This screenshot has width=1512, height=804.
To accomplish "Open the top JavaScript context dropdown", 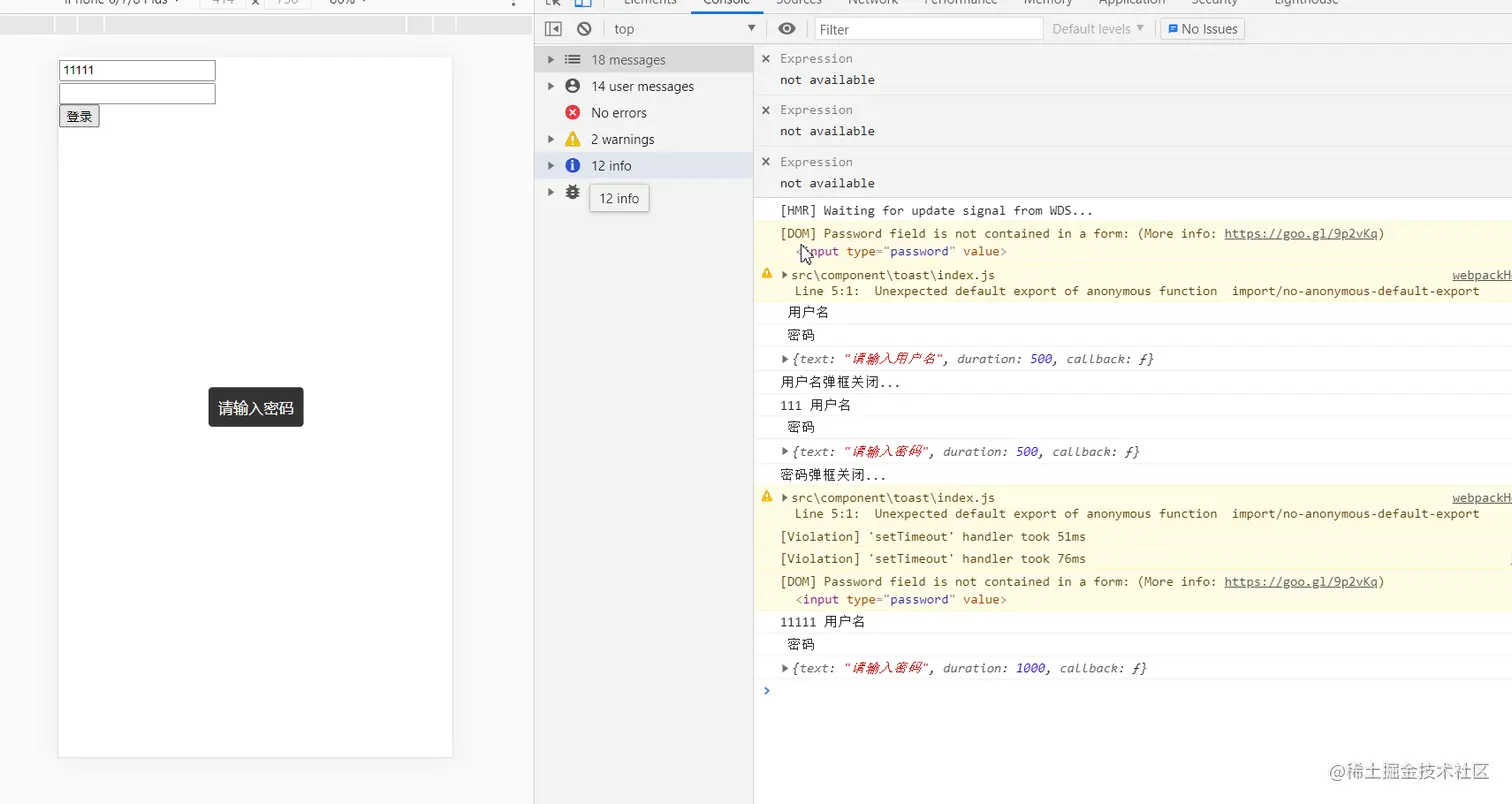I will (684, 29).
